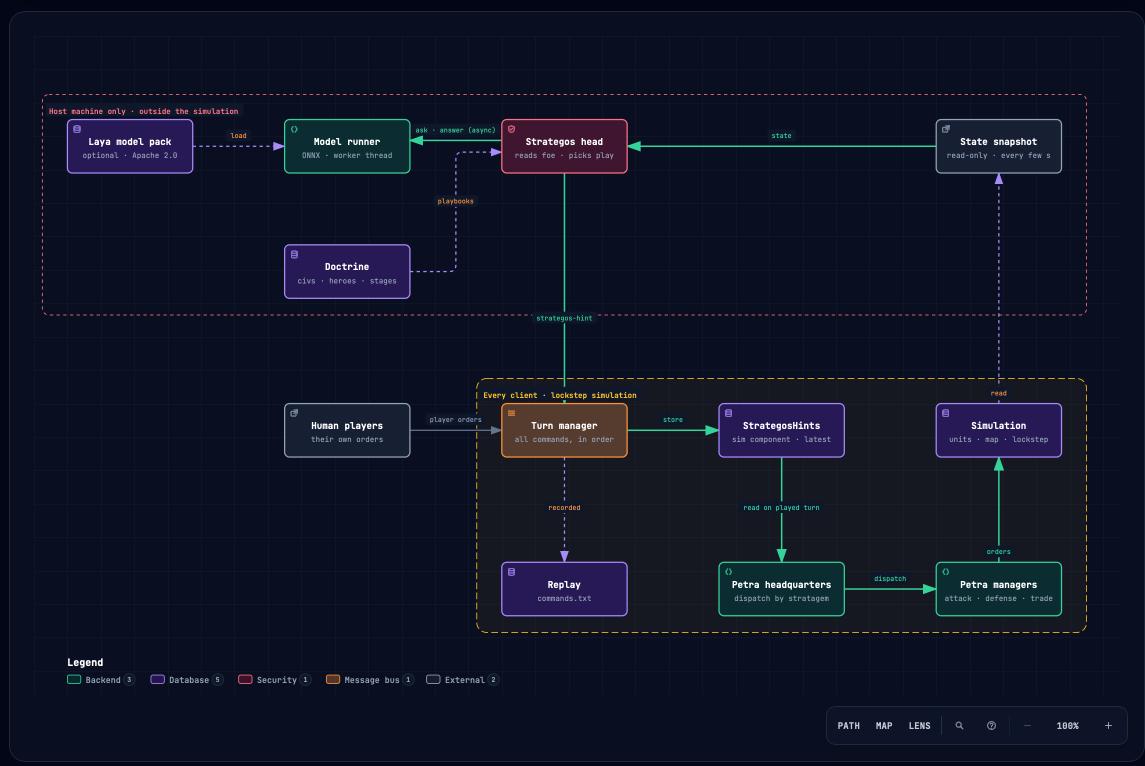Image resolution: width=1145 pixels, height=766 pixels.
Task: Toggle Database category in the legend
Action: [x=187, y=680]
